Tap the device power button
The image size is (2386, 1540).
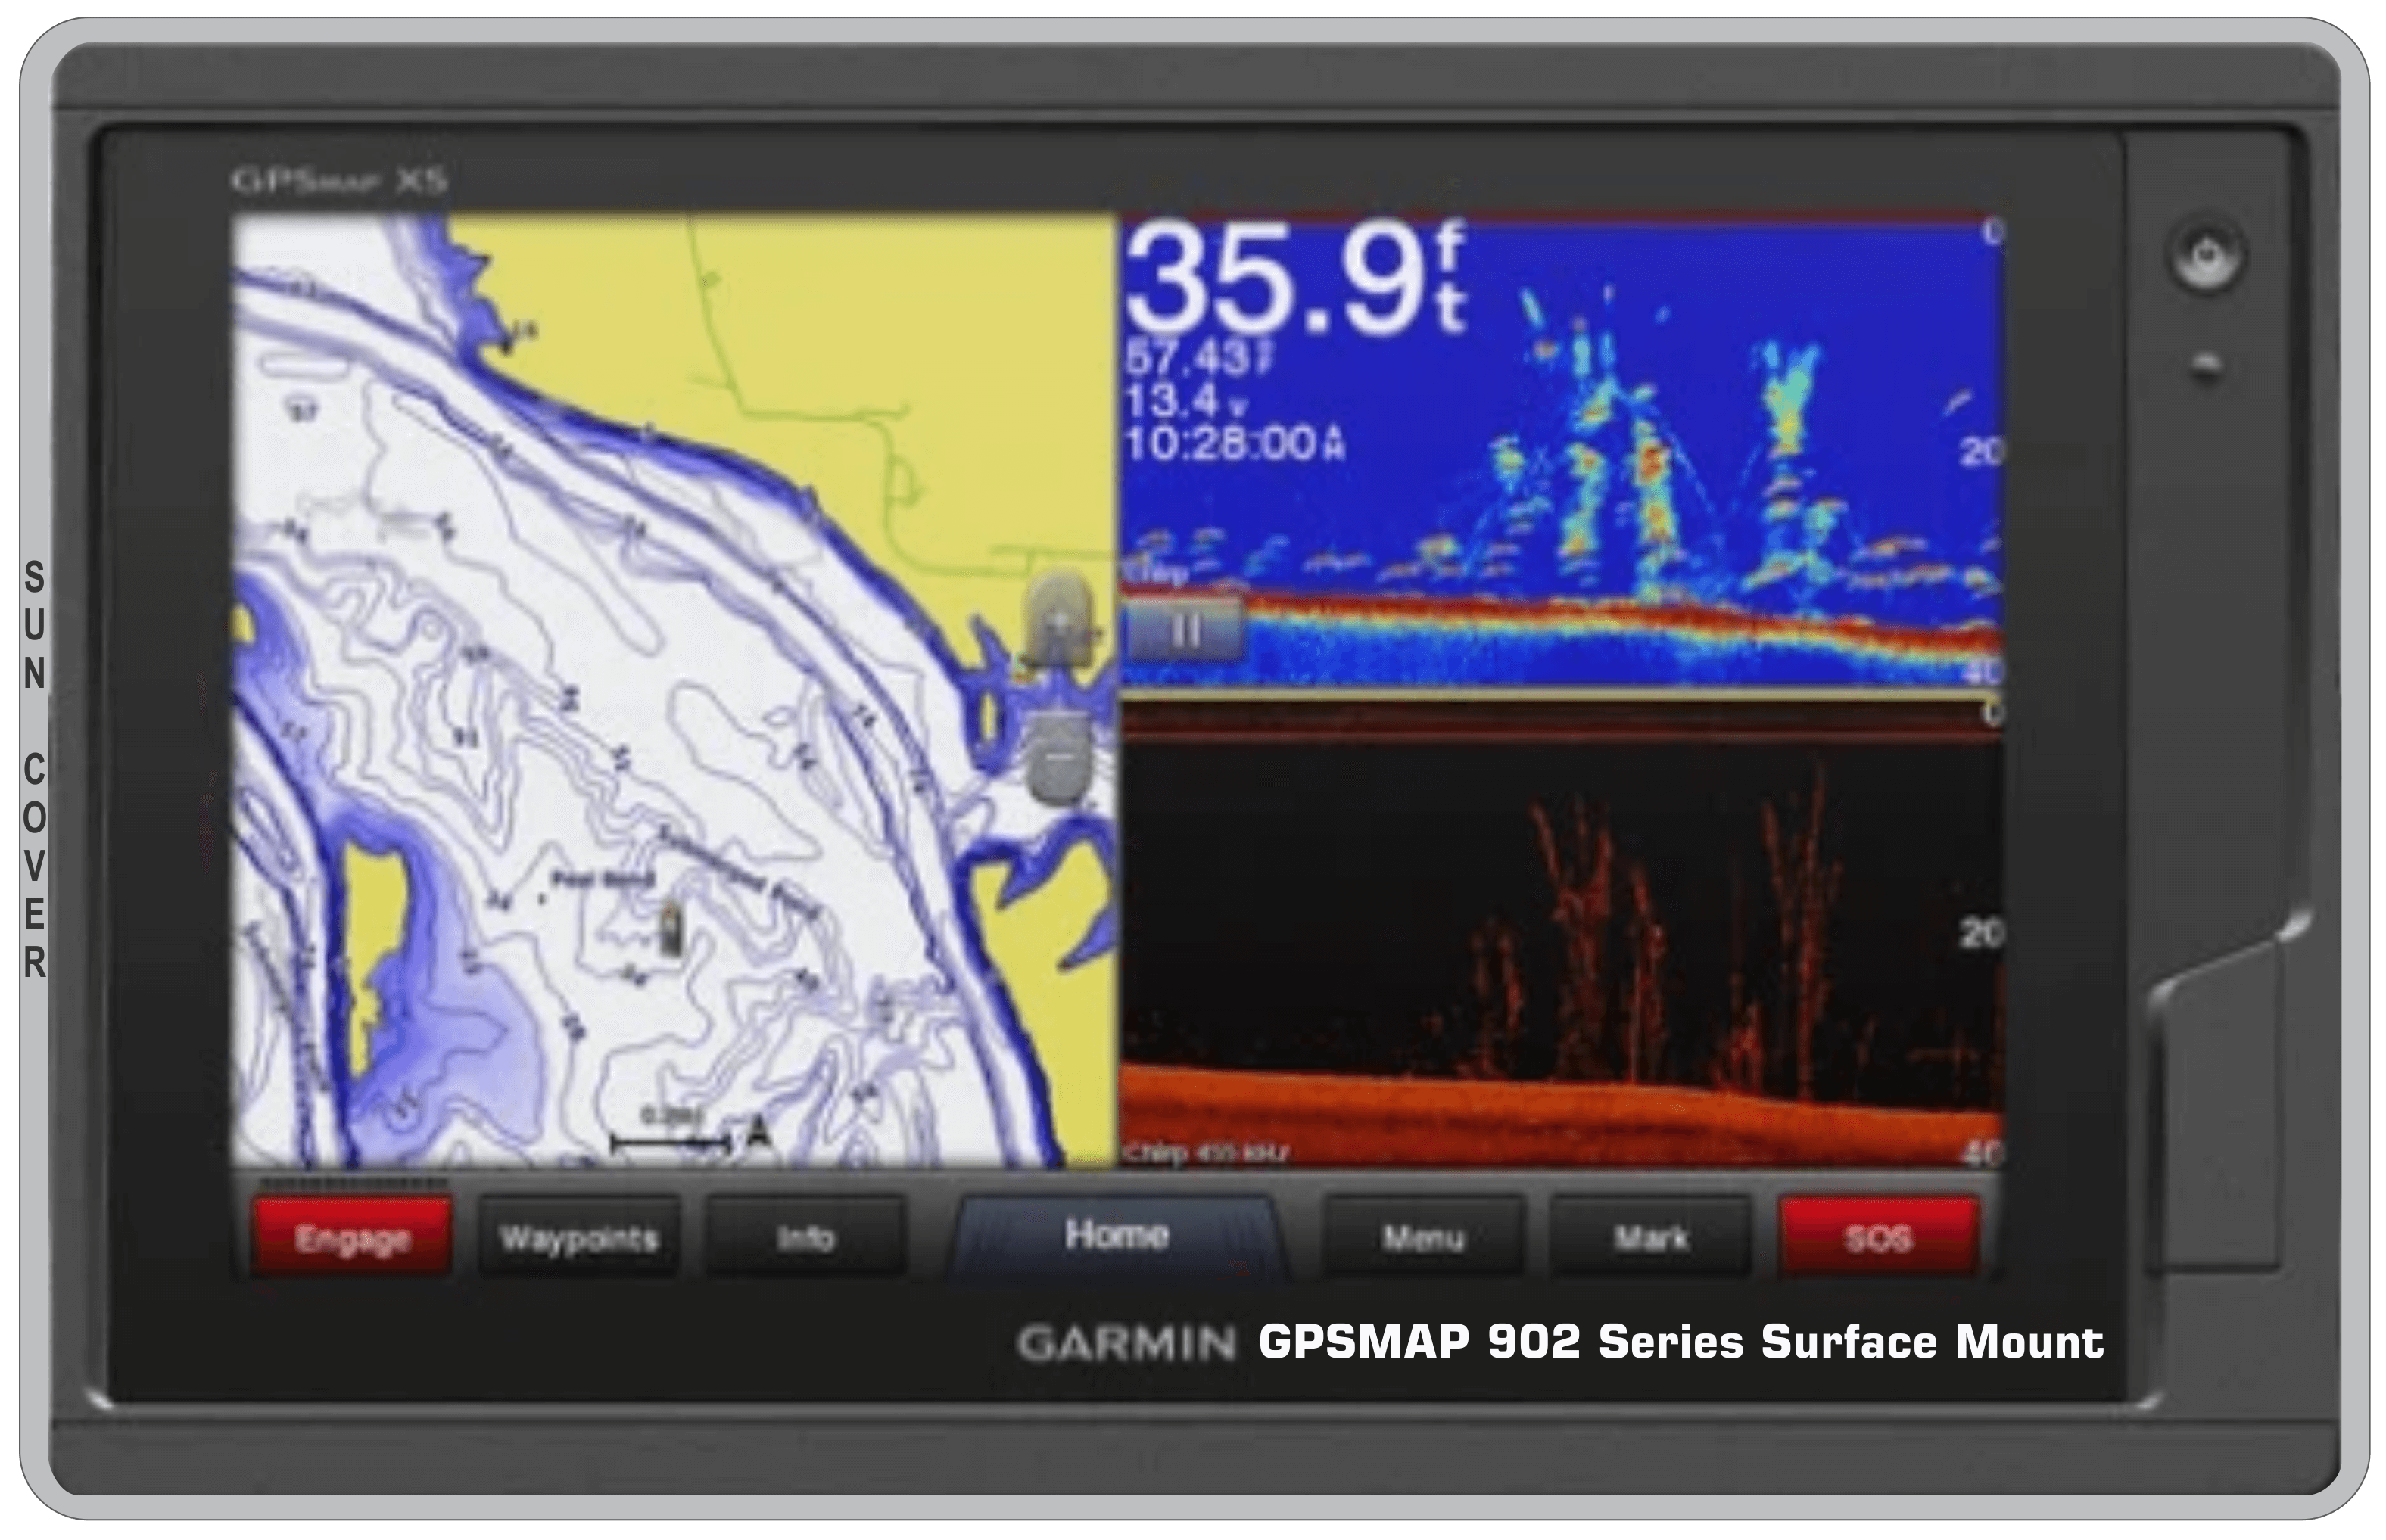pos(2207,254)
